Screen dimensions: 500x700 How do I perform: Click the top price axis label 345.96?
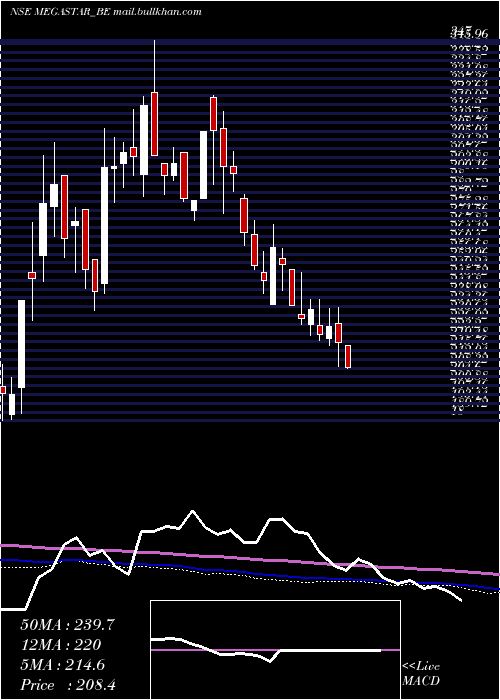click(x=469, y=32)
